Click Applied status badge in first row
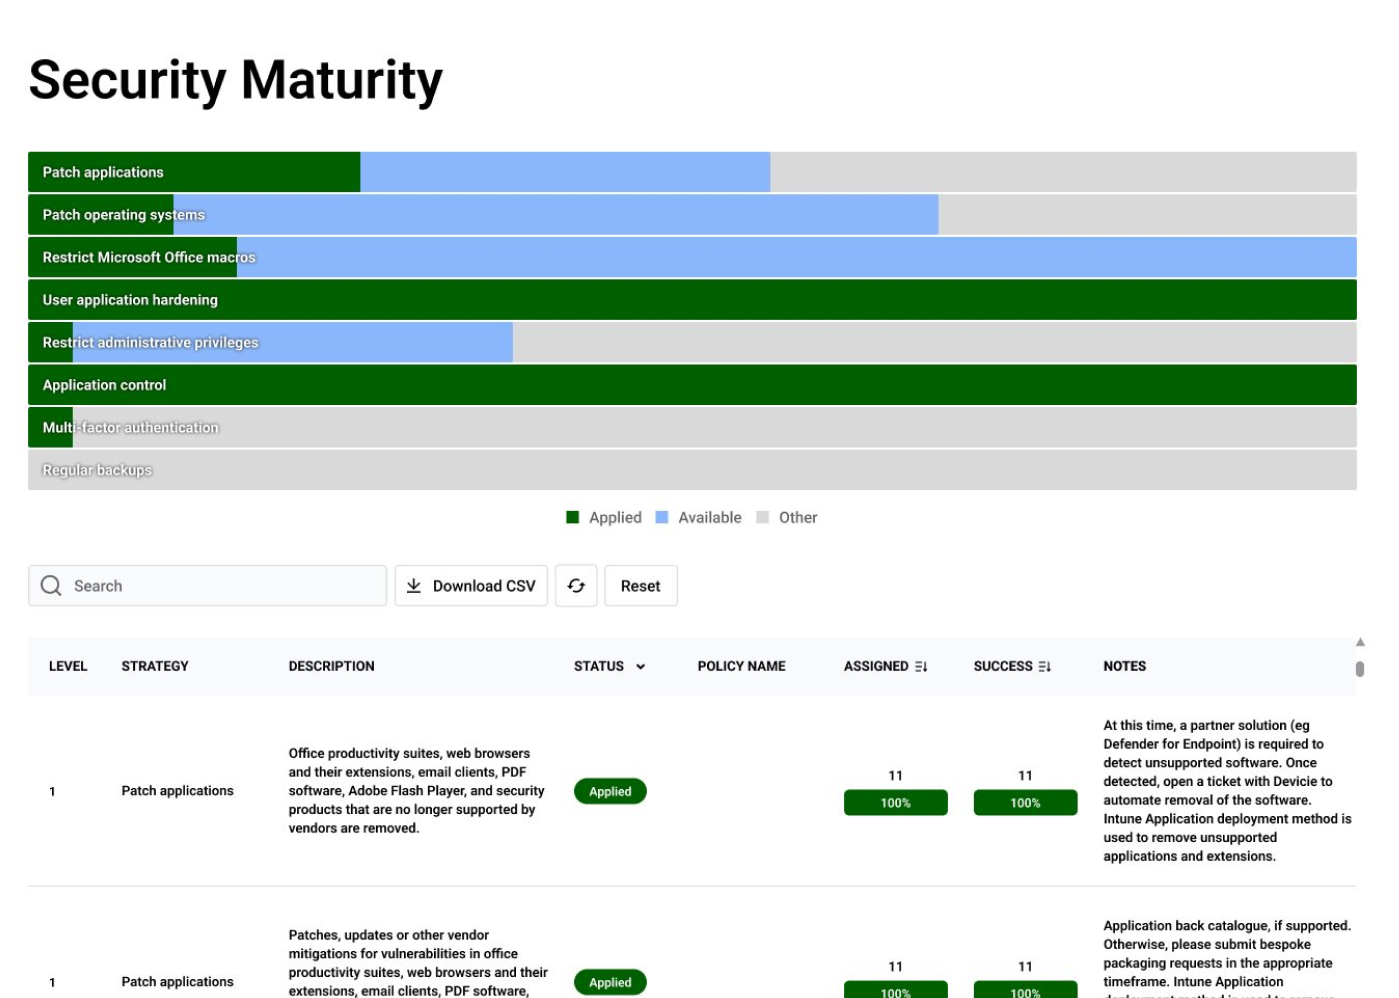 [610, 791]
